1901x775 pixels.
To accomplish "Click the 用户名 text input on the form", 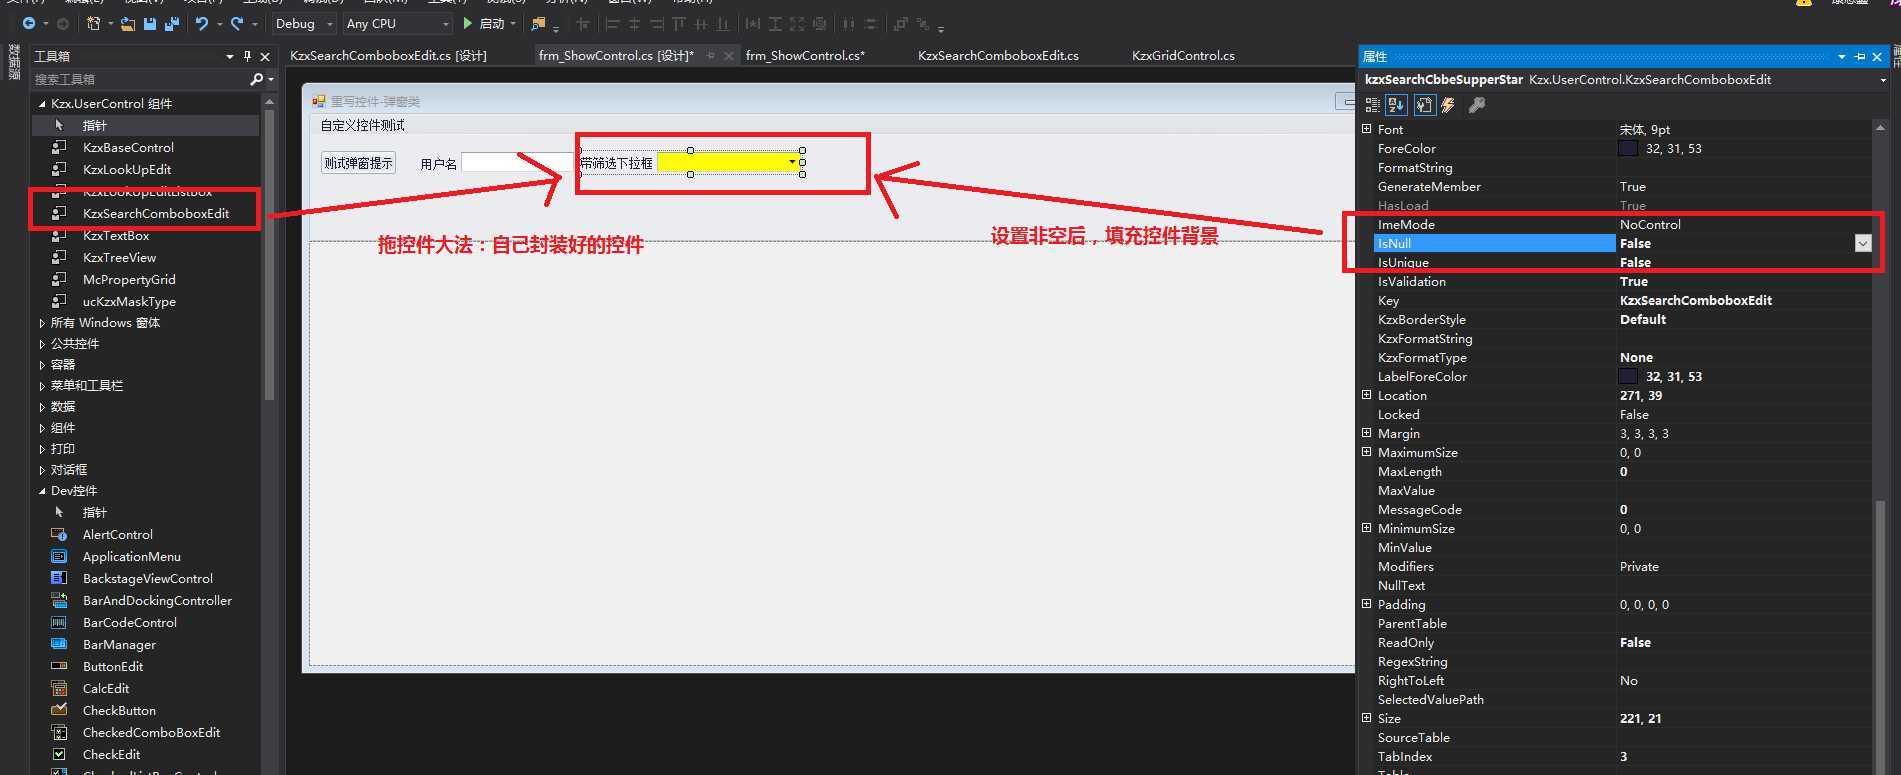I will [x=515, y=163].
